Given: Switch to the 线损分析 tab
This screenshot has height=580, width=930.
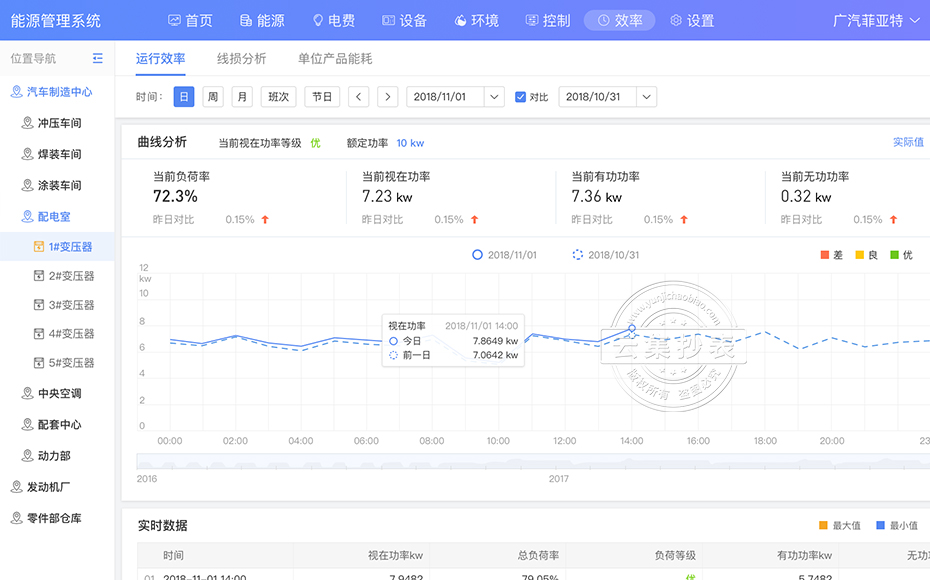Looking at the screenshot, I should [241, 59].
